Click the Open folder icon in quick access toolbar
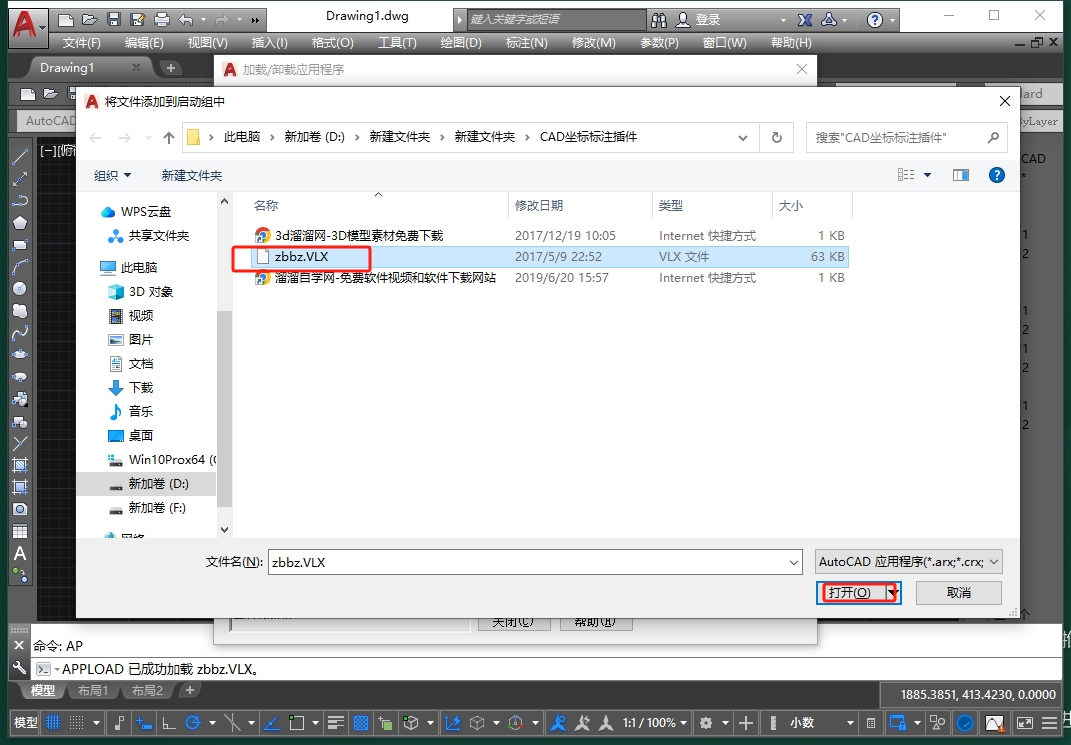The height and width of the screenshot is (745, 1071). tap(89, 20)
